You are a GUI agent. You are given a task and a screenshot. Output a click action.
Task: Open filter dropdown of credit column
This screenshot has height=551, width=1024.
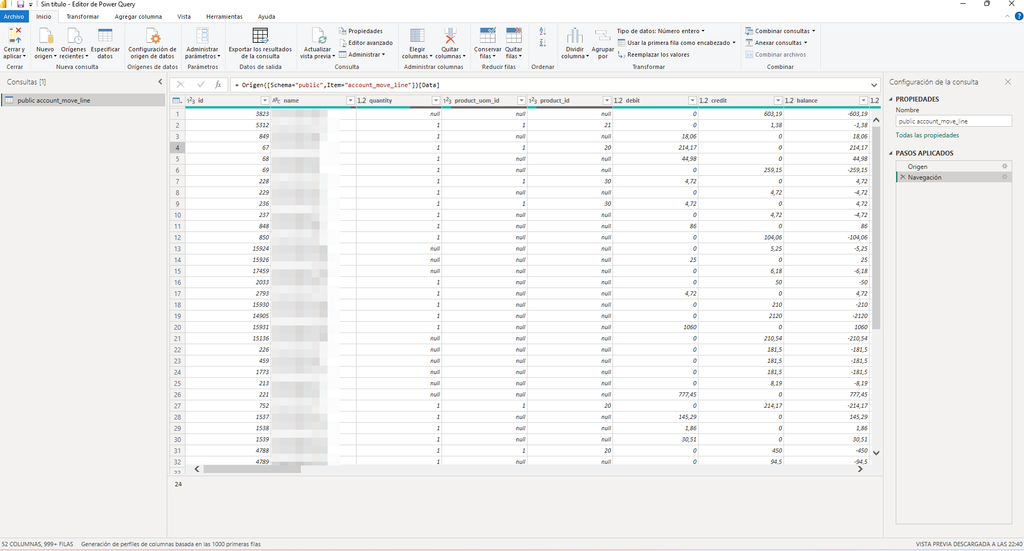[x=778, y=101]
